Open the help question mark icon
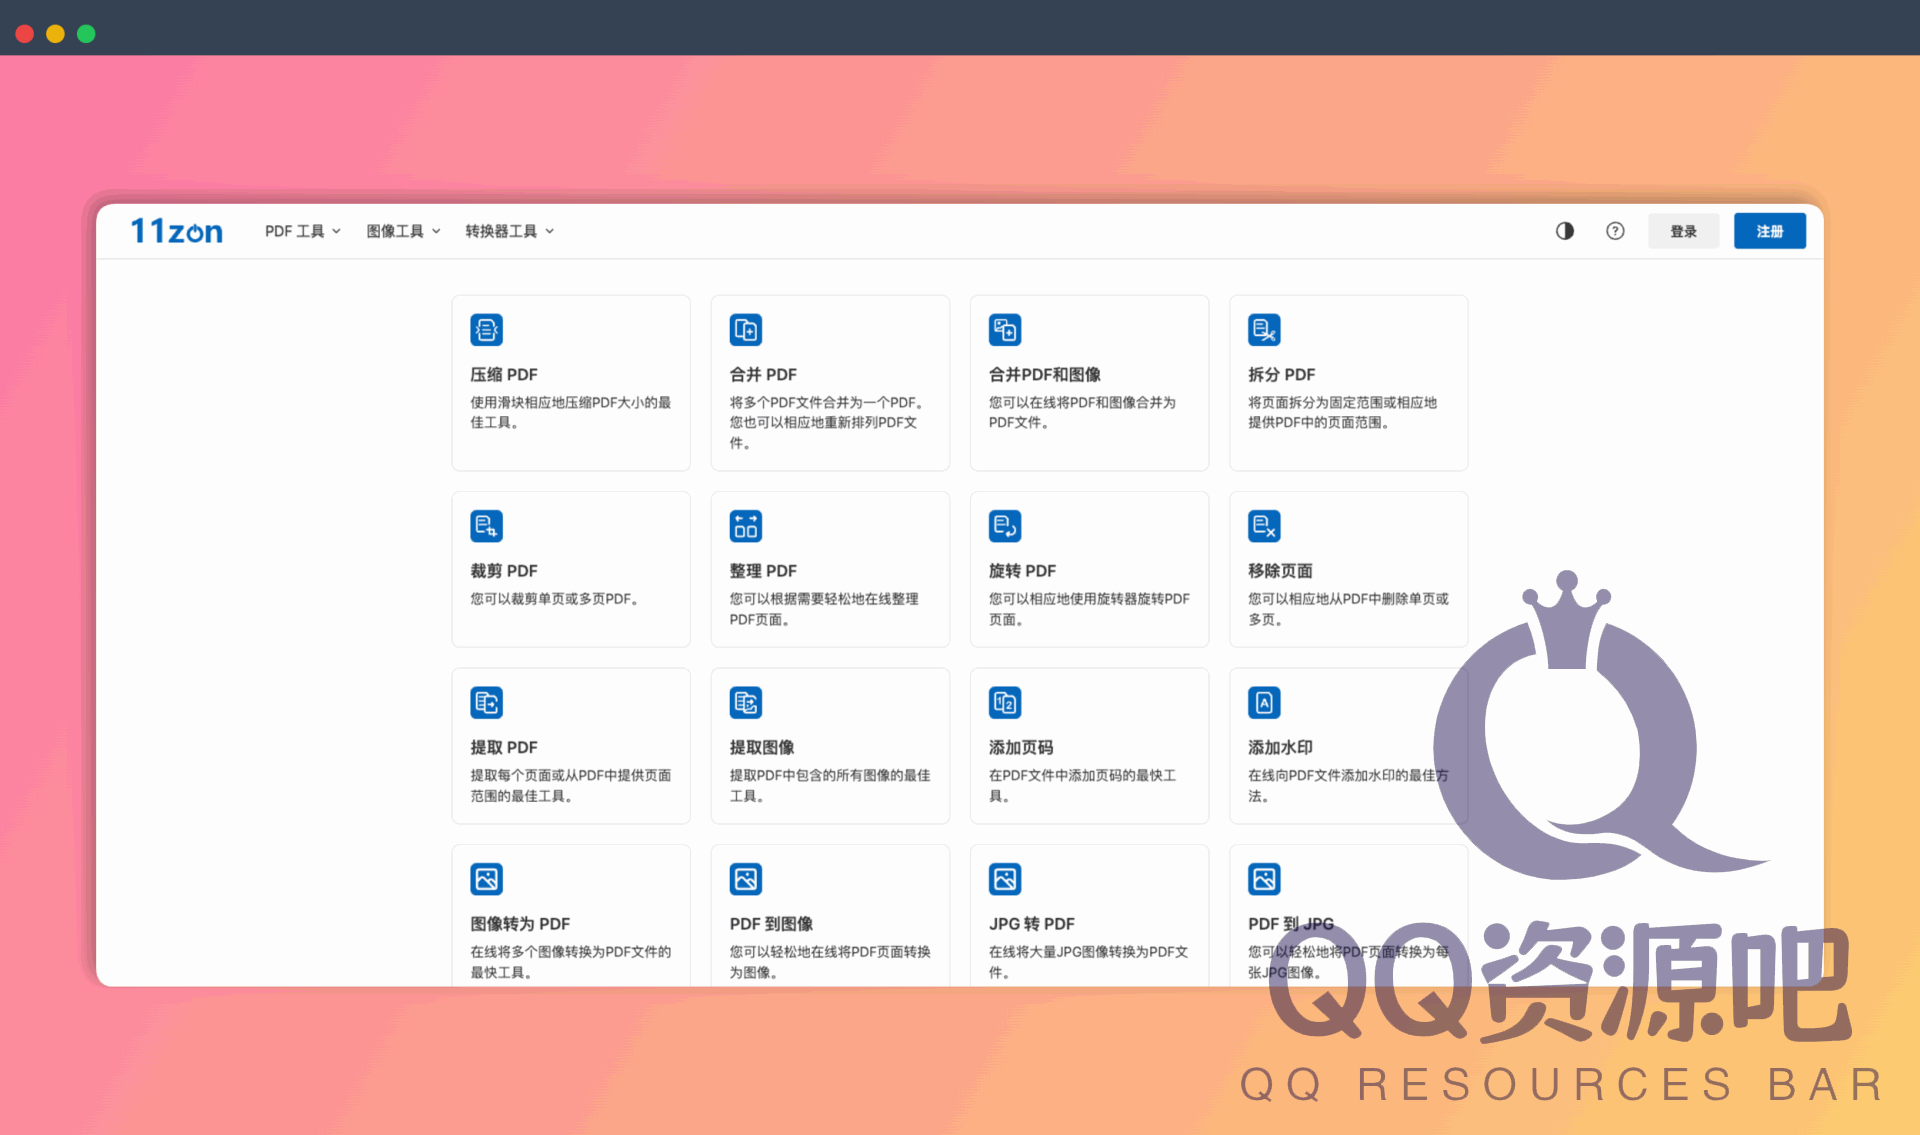1920x1135 pixels. tap(1615, 231)
